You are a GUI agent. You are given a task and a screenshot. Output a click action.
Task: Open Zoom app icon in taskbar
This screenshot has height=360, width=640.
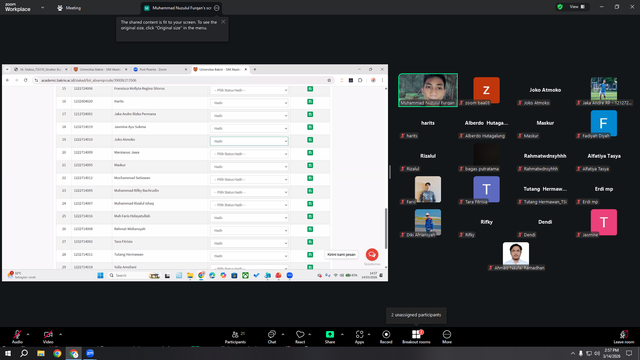(90, 353)
